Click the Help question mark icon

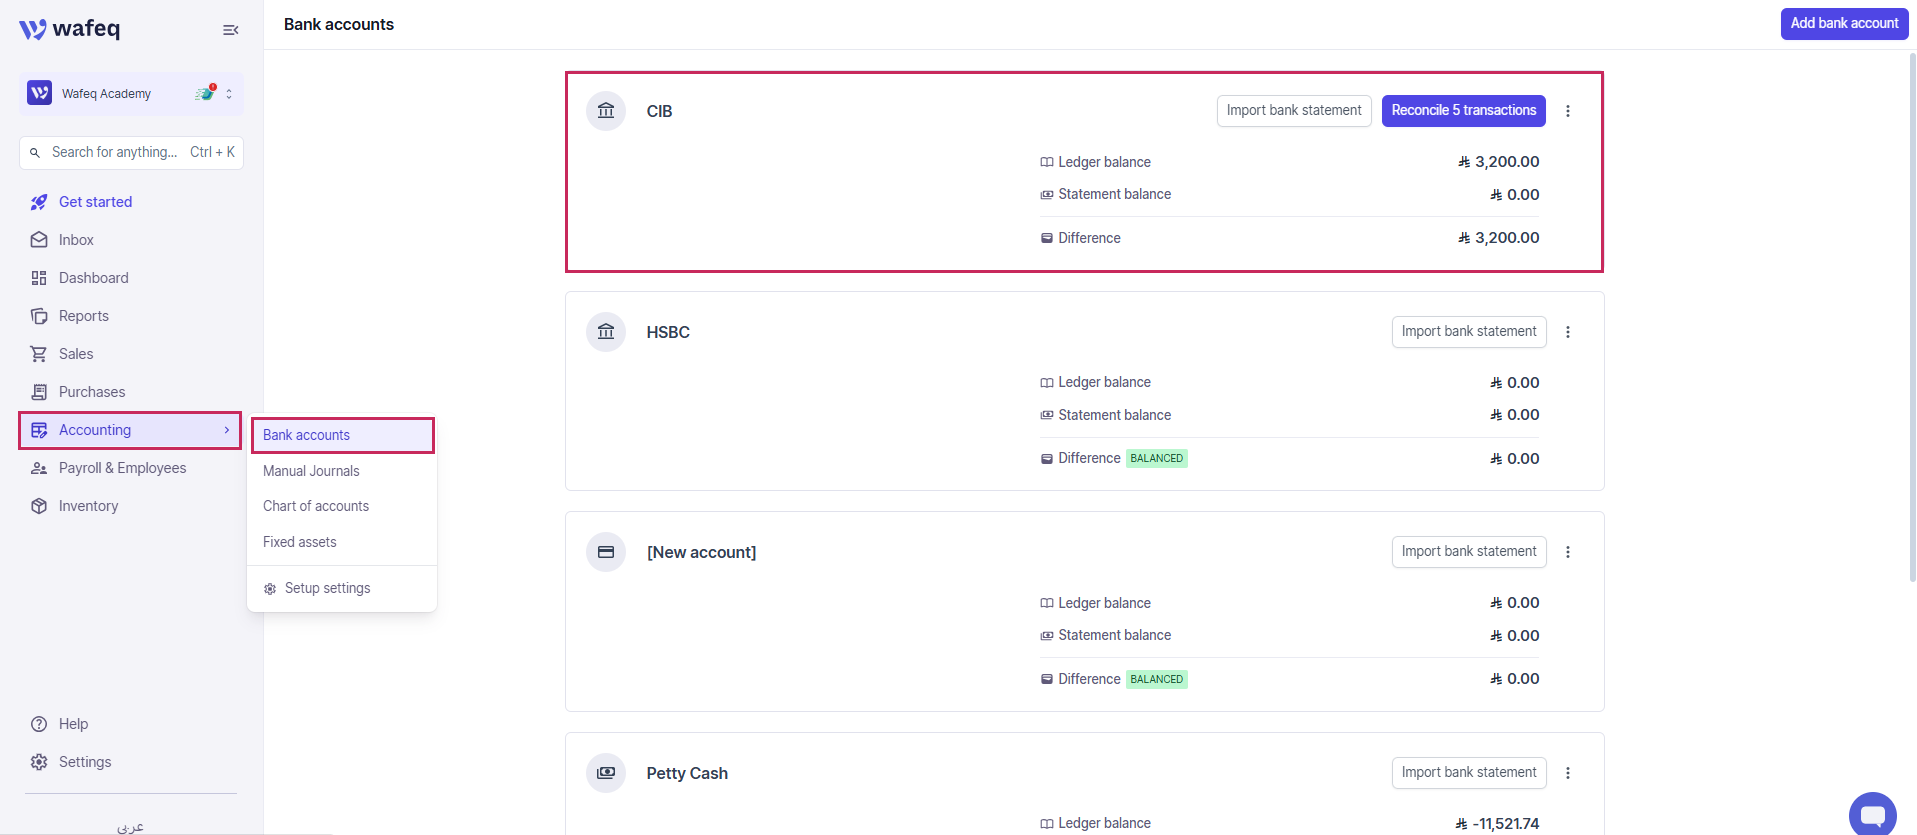pyautogui.click(x=39, y=724)
